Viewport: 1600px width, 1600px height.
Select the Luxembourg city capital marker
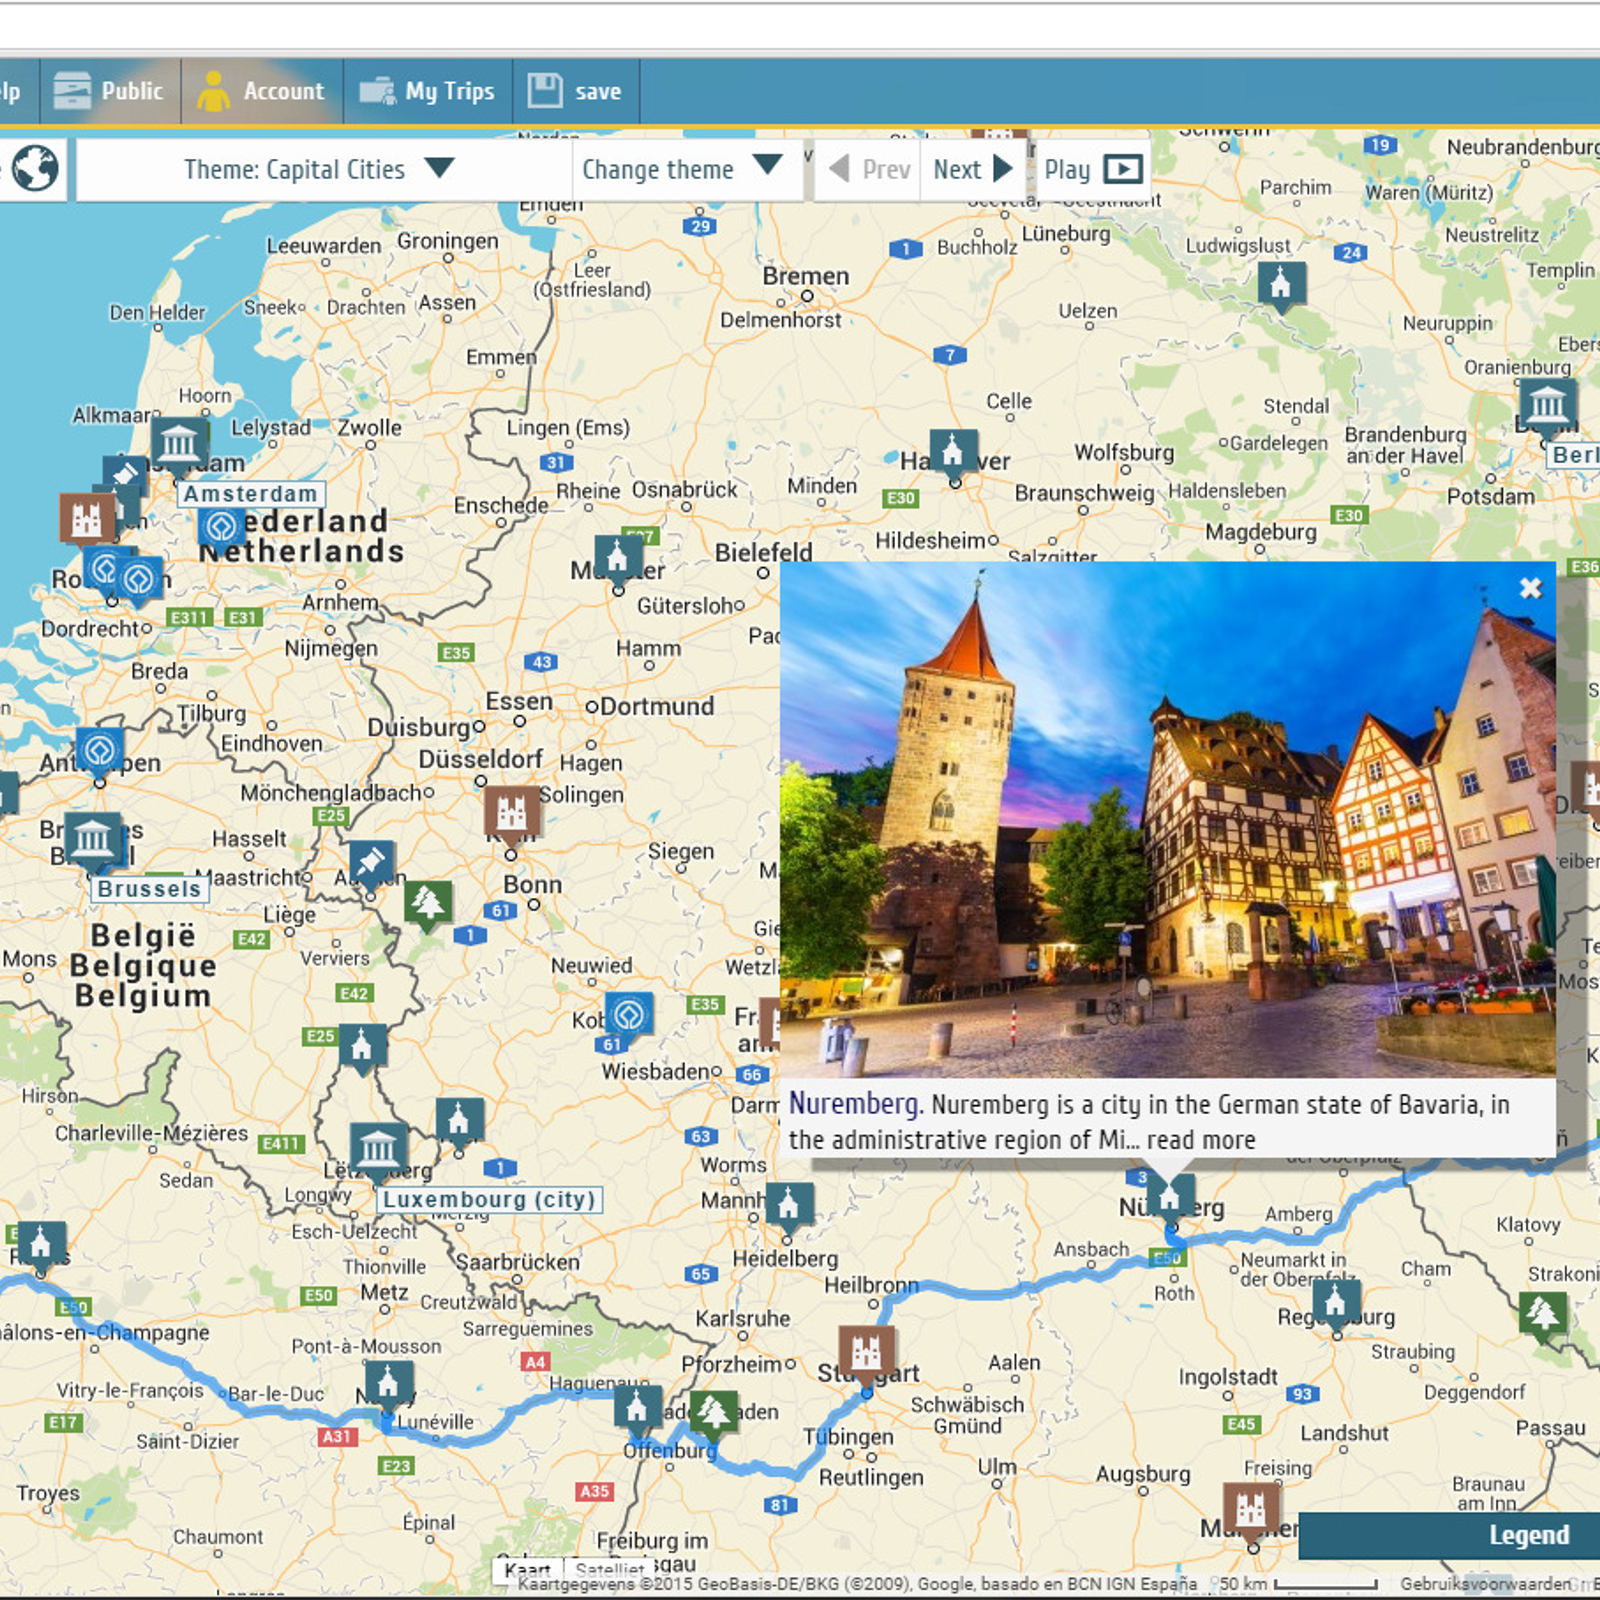coord(378,1148)
